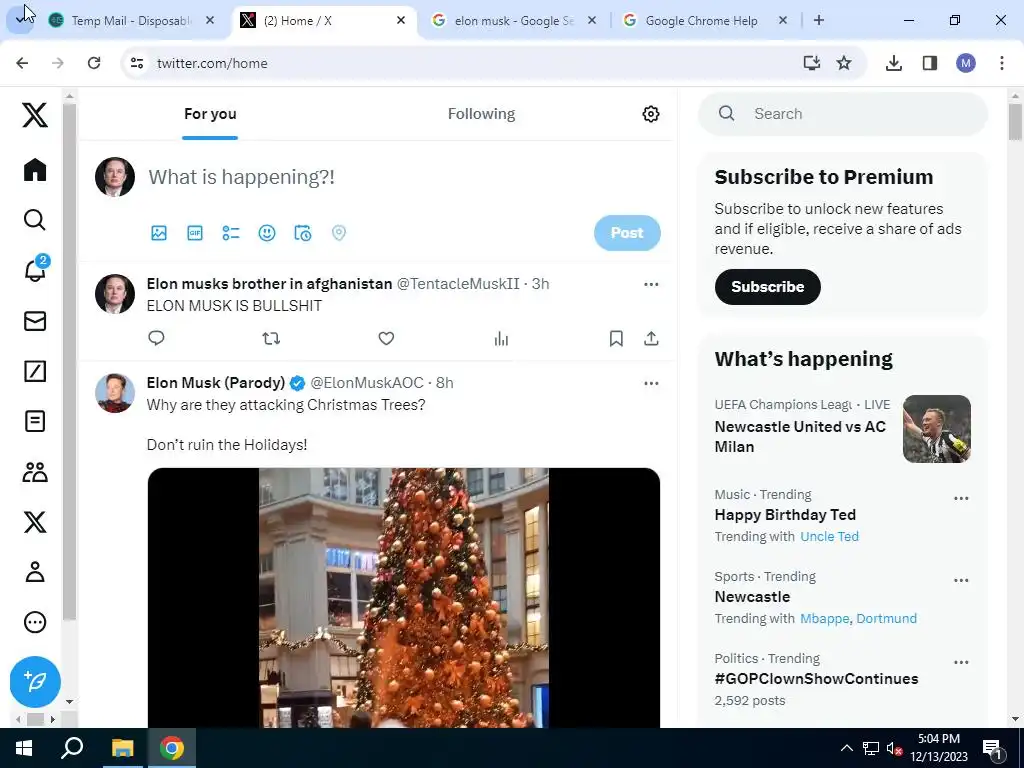Image resolution: width=1024 pixels, height=768 pixels.
Task: Switch to the Following timeline tab
Action: (x=481, y=114)
